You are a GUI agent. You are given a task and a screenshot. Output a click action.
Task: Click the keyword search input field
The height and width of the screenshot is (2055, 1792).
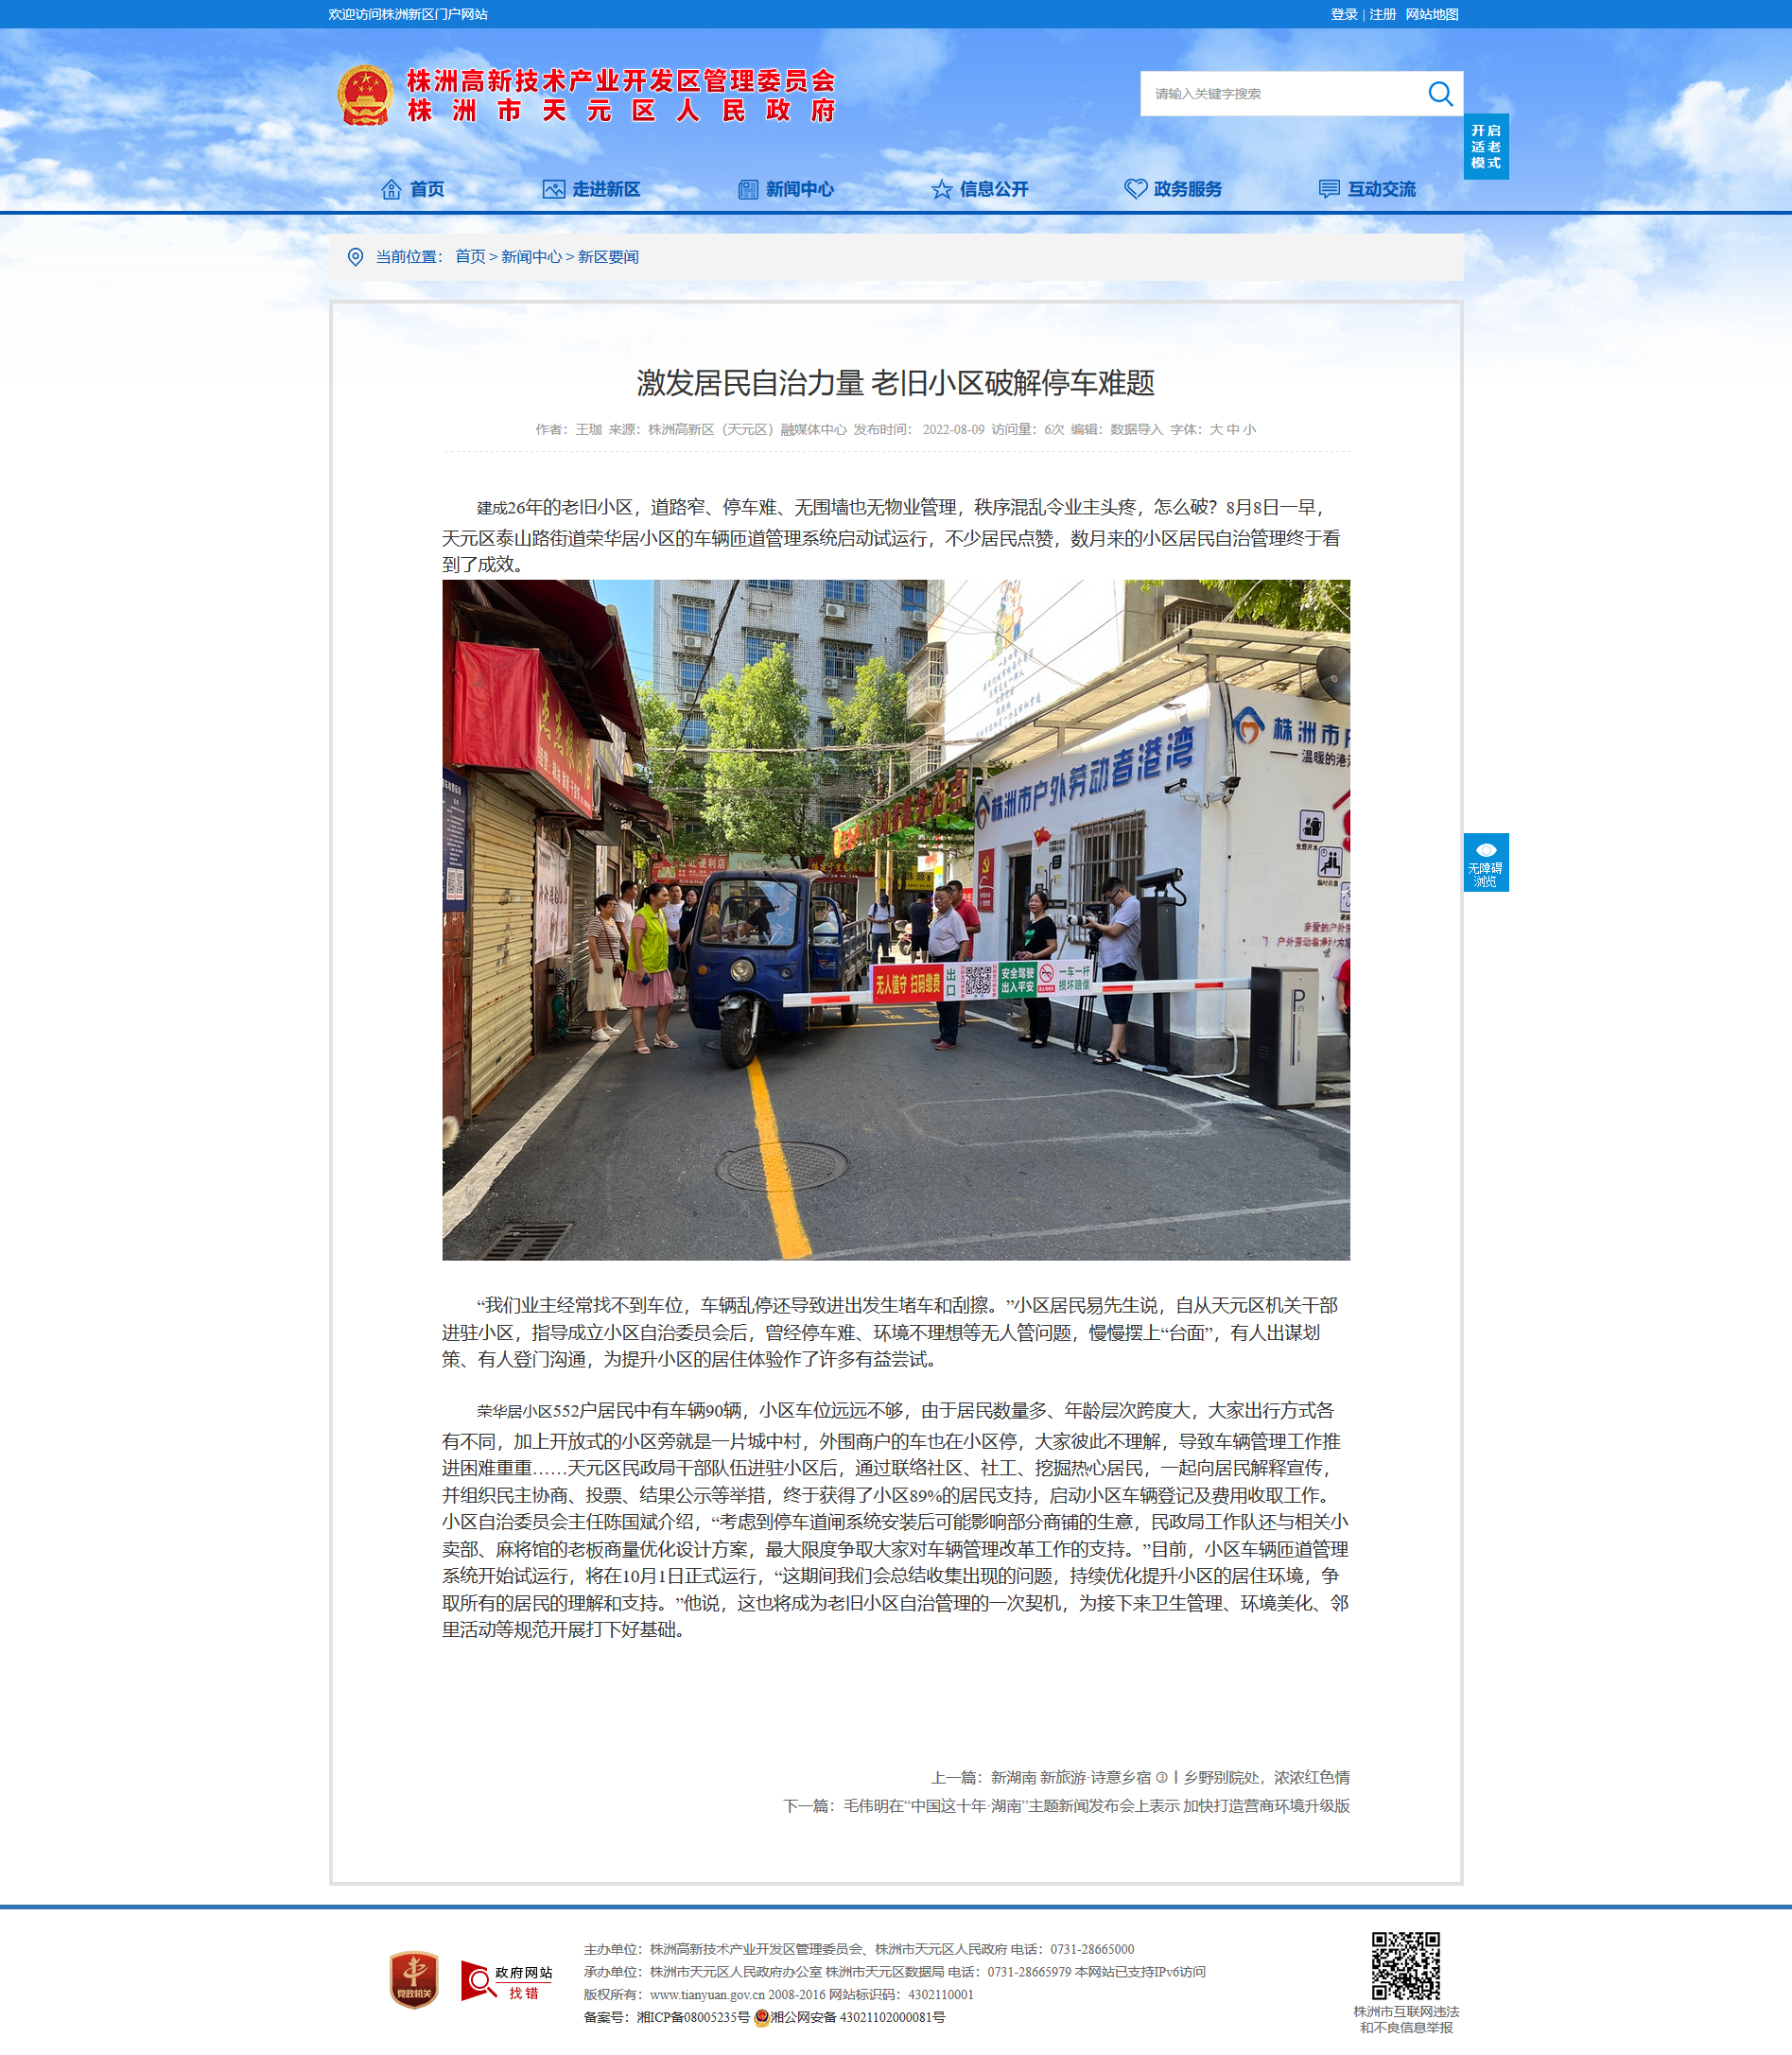pos(1280,94)
